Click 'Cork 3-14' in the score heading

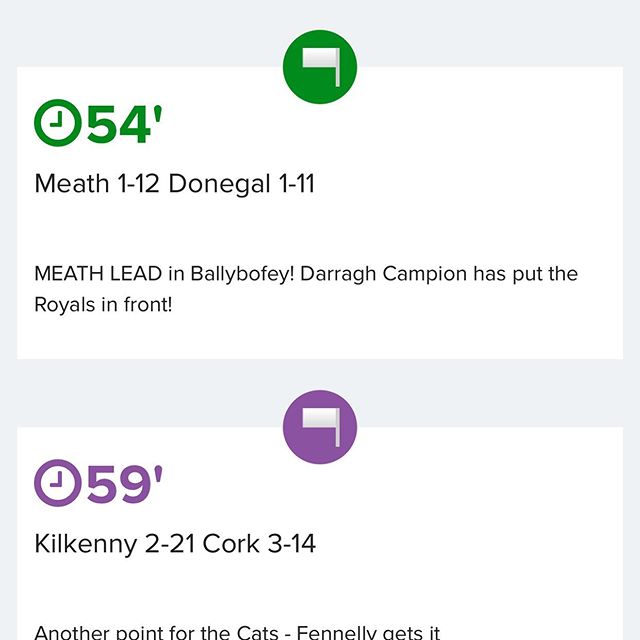[x=259, y=544]
